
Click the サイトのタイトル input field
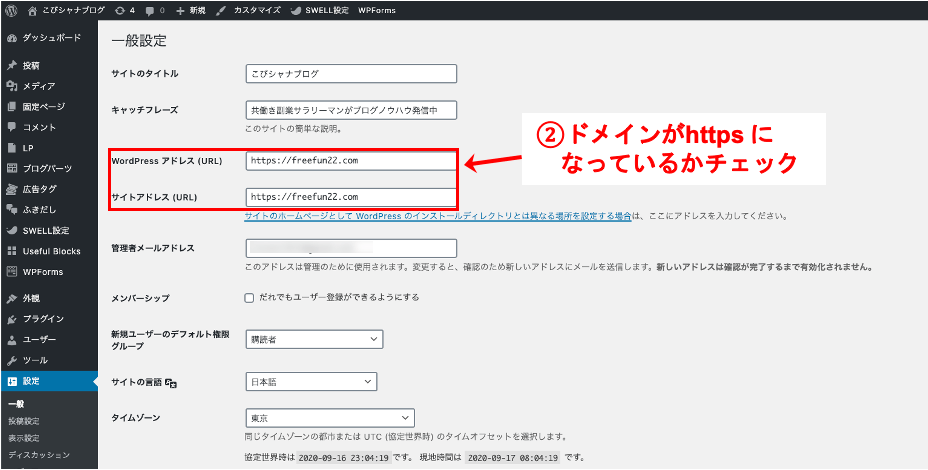click(351, 73)
